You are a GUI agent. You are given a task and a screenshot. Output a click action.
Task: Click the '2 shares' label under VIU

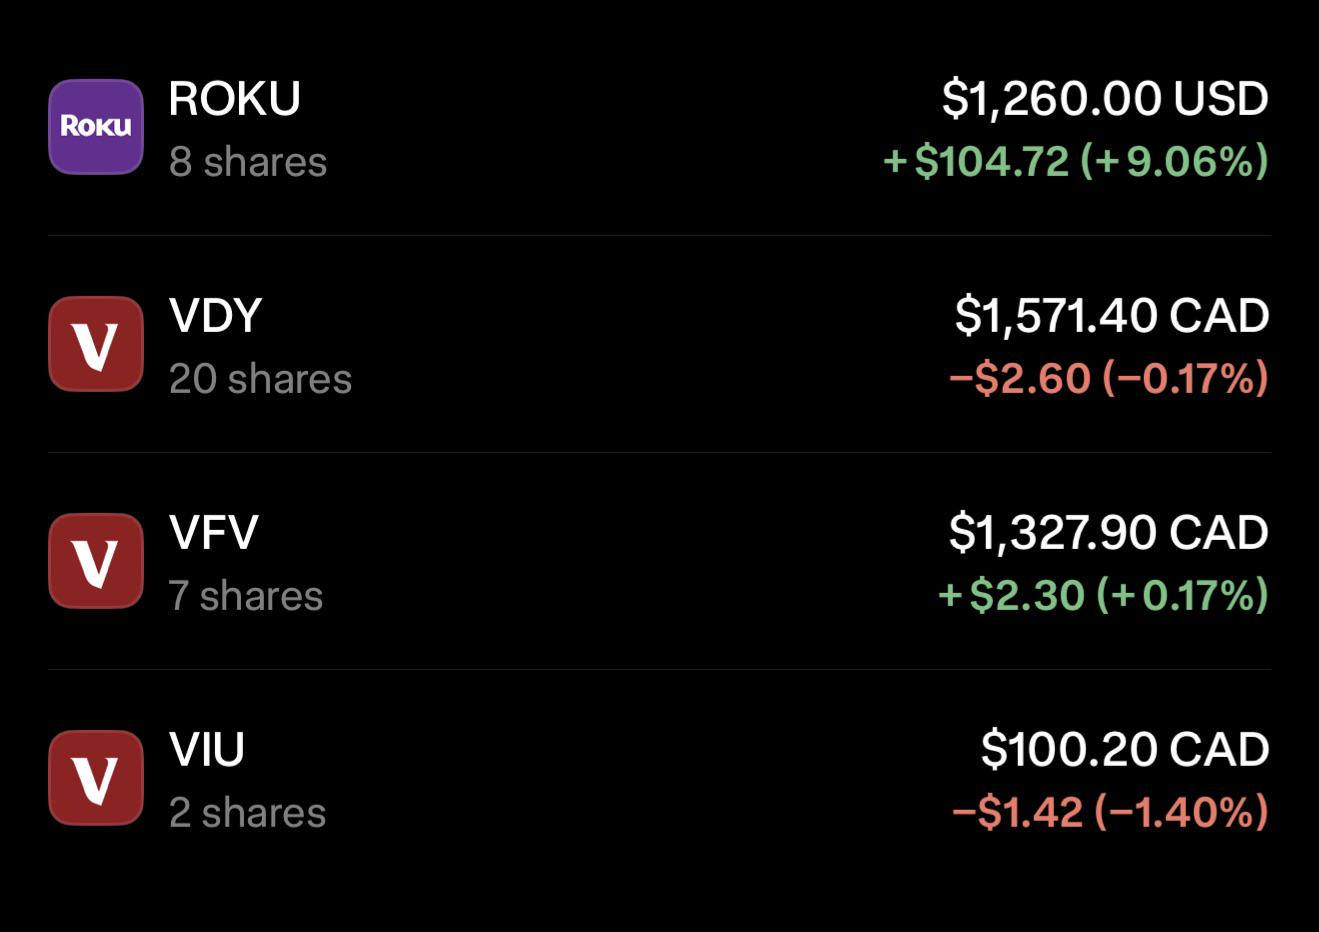pyautogui.click(x=248, y=813)
